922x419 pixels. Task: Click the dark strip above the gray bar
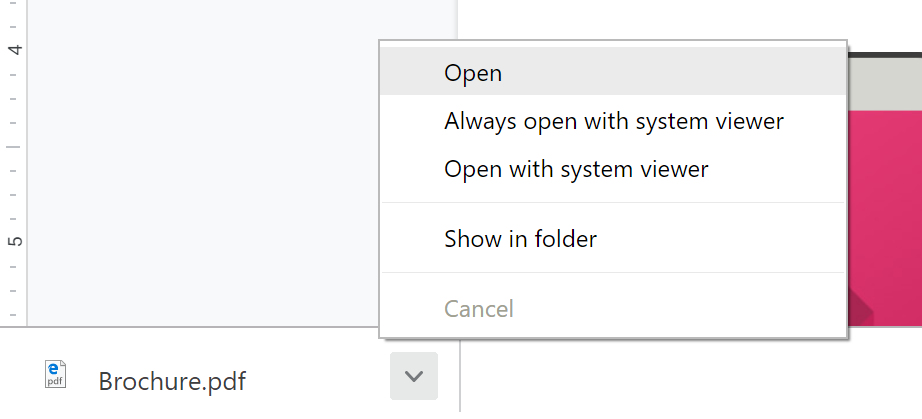pyautogui.click(x=885, y=54)
